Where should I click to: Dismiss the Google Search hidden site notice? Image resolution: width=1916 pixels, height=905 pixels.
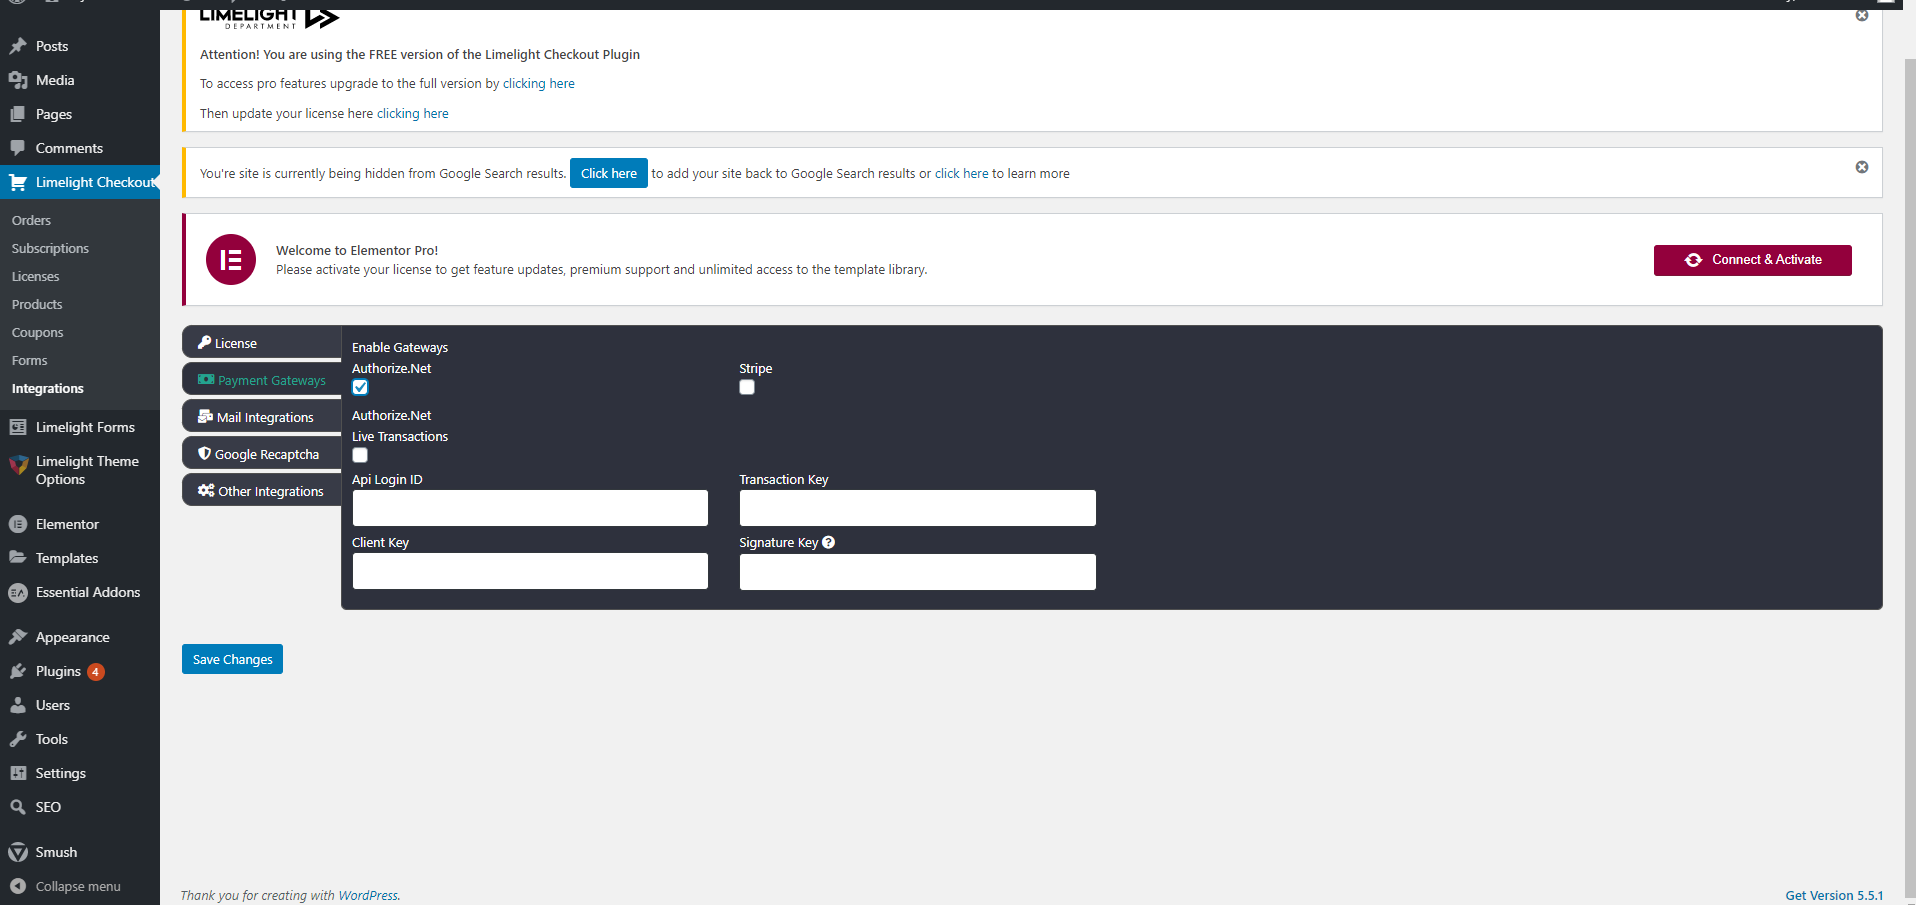point(1861,167)
